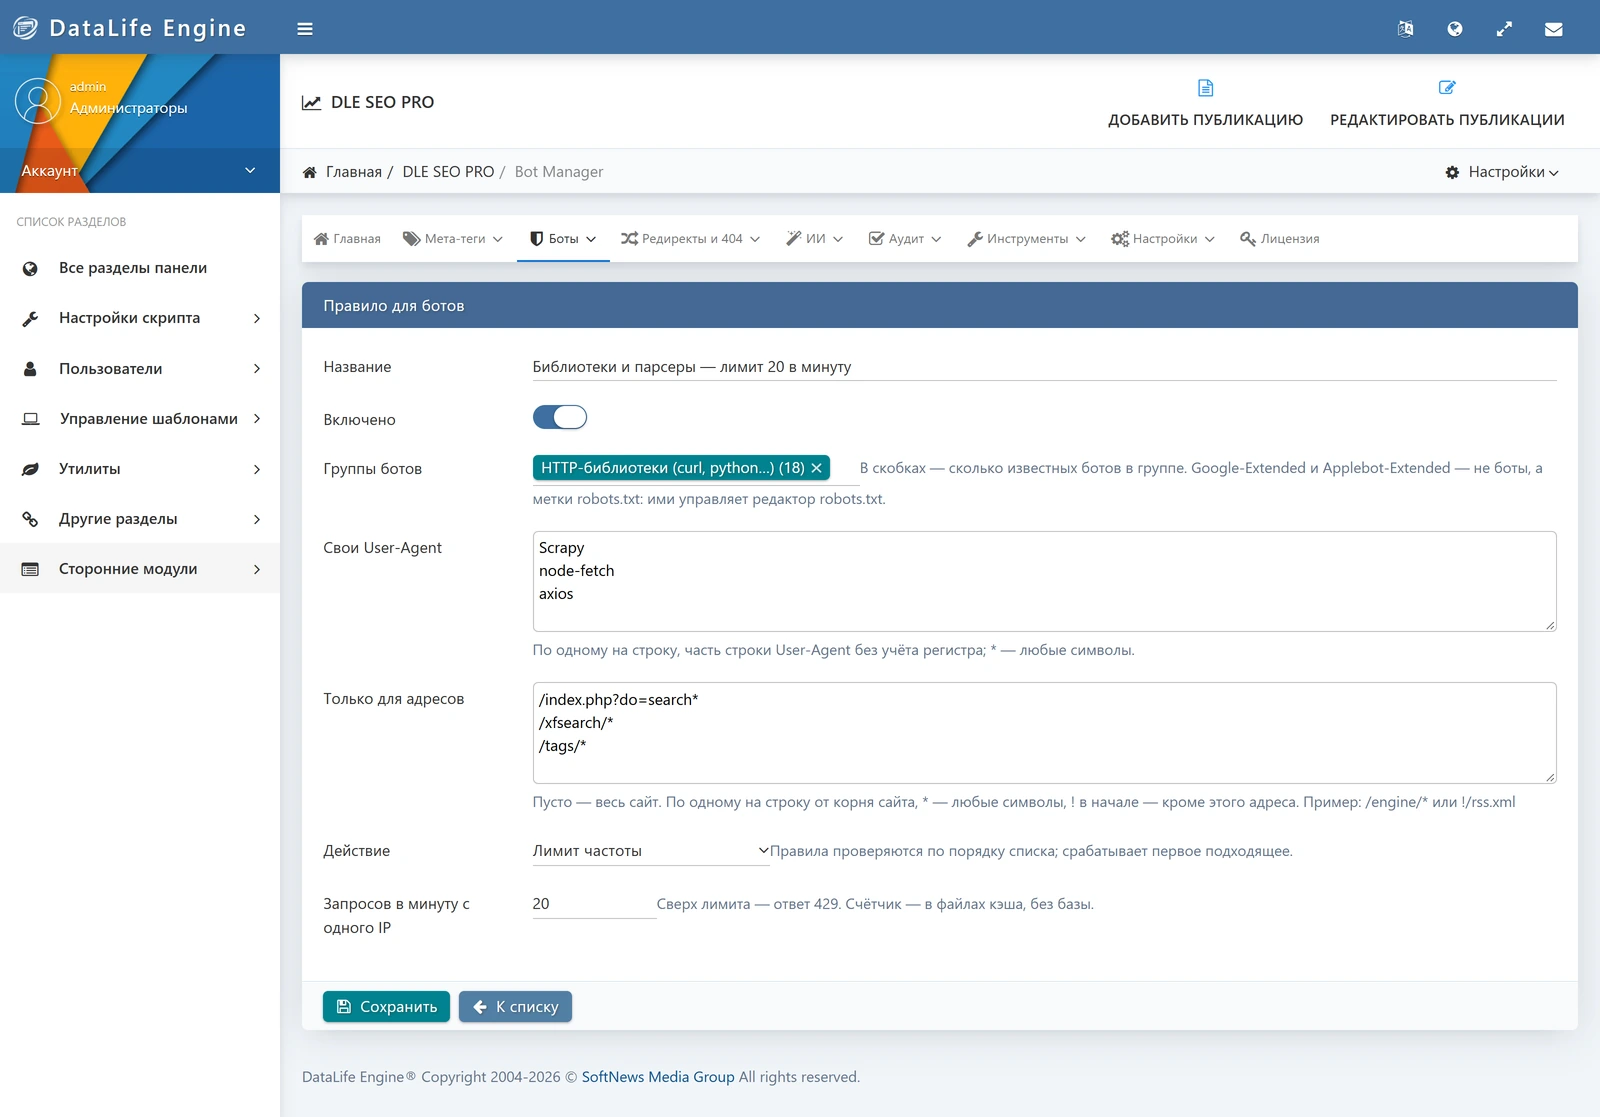
Task: Open the Боты tab dropdown
Action: tap(563, 239)
